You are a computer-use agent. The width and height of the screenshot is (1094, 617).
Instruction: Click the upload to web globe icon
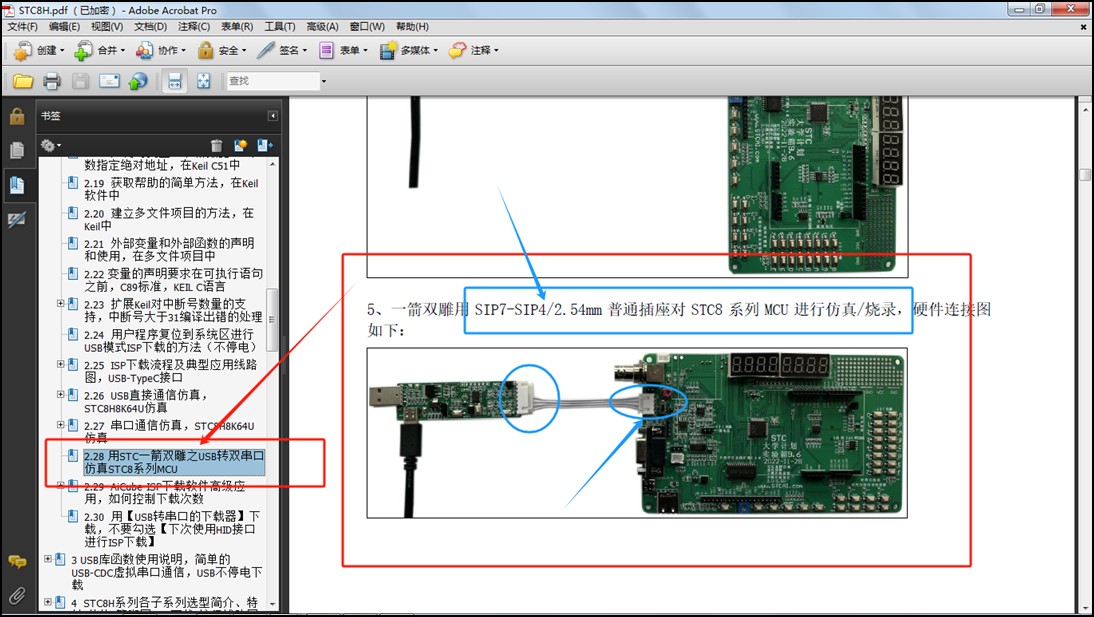pyautogui.click(x=137, y=81)
